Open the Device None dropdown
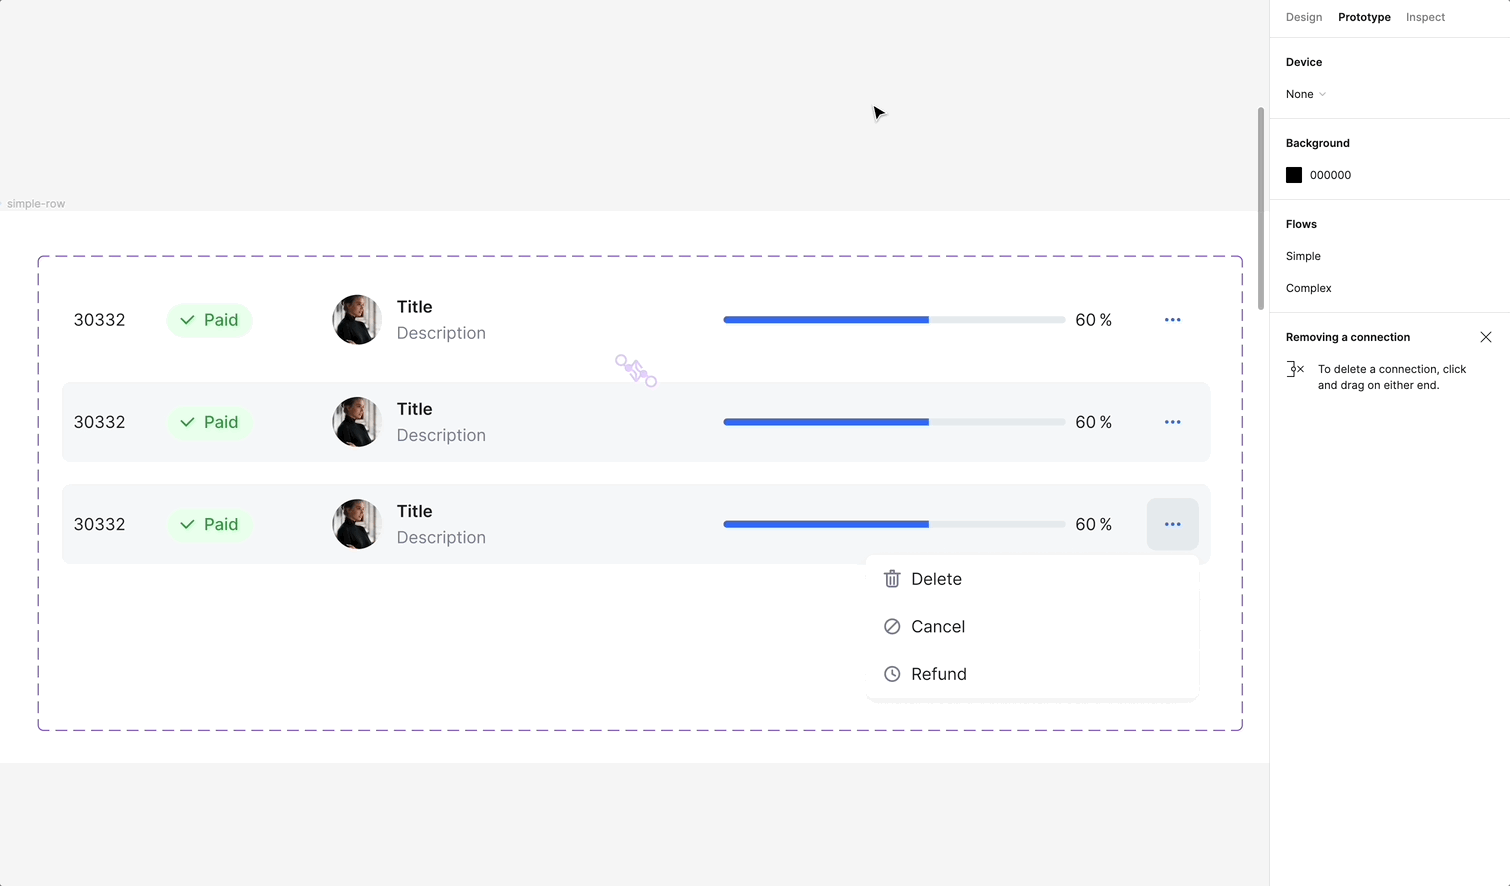1510x886 pixels. (x=1306, y=94)
